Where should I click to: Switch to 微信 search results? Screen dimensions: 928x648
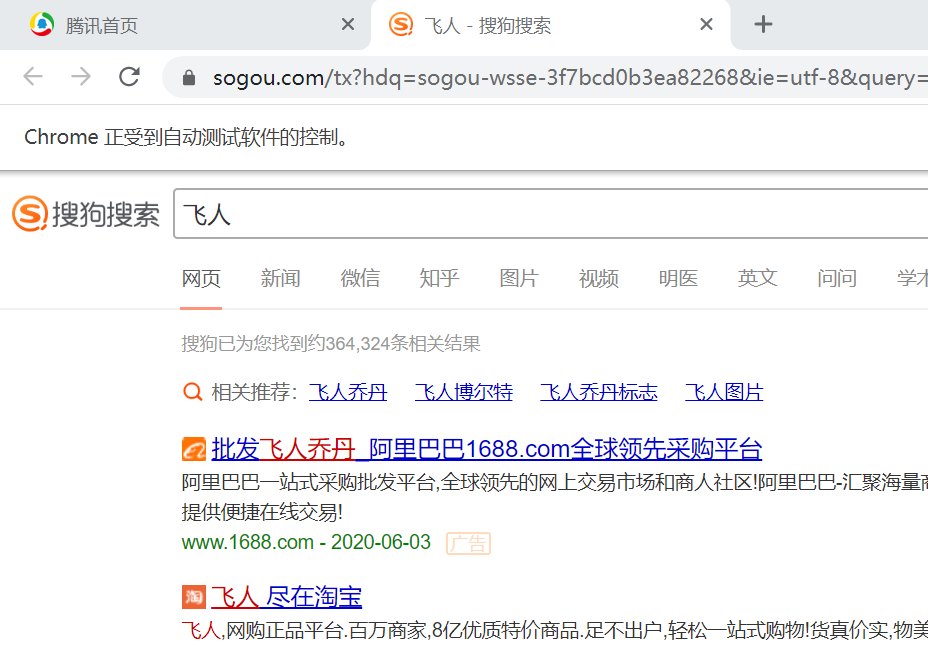(x=360, y=278)
